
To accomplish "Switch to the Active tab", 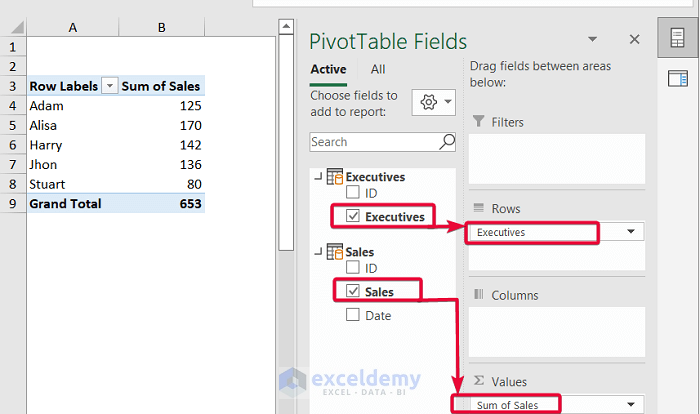I will 328,69.
